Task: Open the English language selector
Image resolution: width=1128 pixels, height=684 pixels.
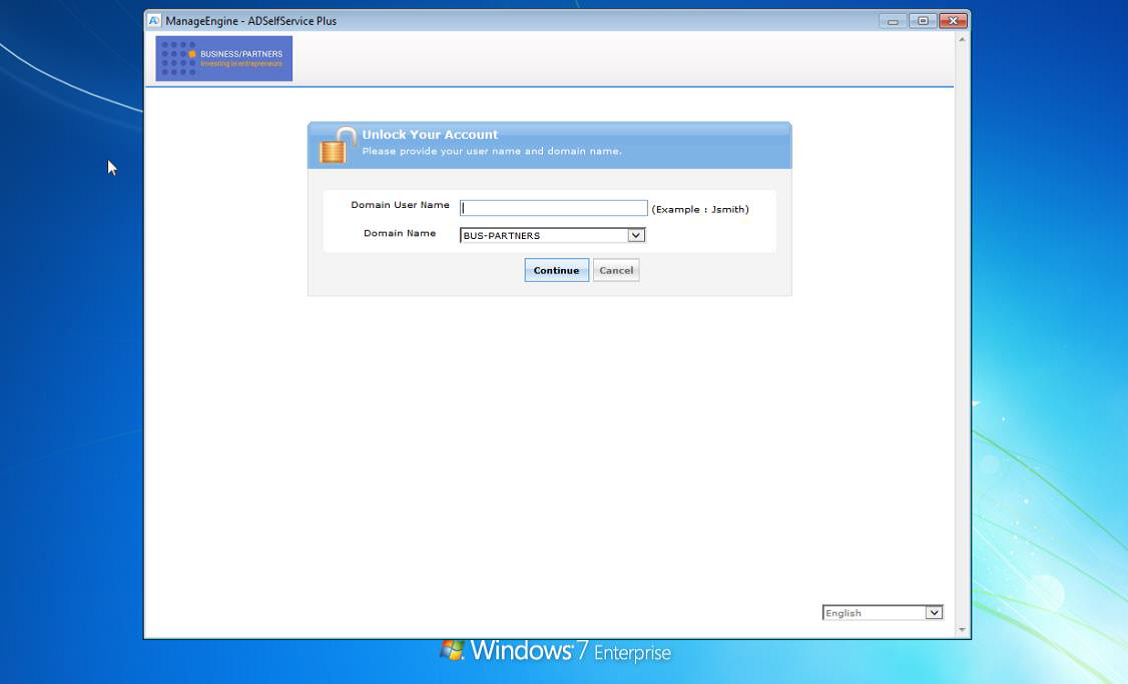Action: tap(882, 613)
